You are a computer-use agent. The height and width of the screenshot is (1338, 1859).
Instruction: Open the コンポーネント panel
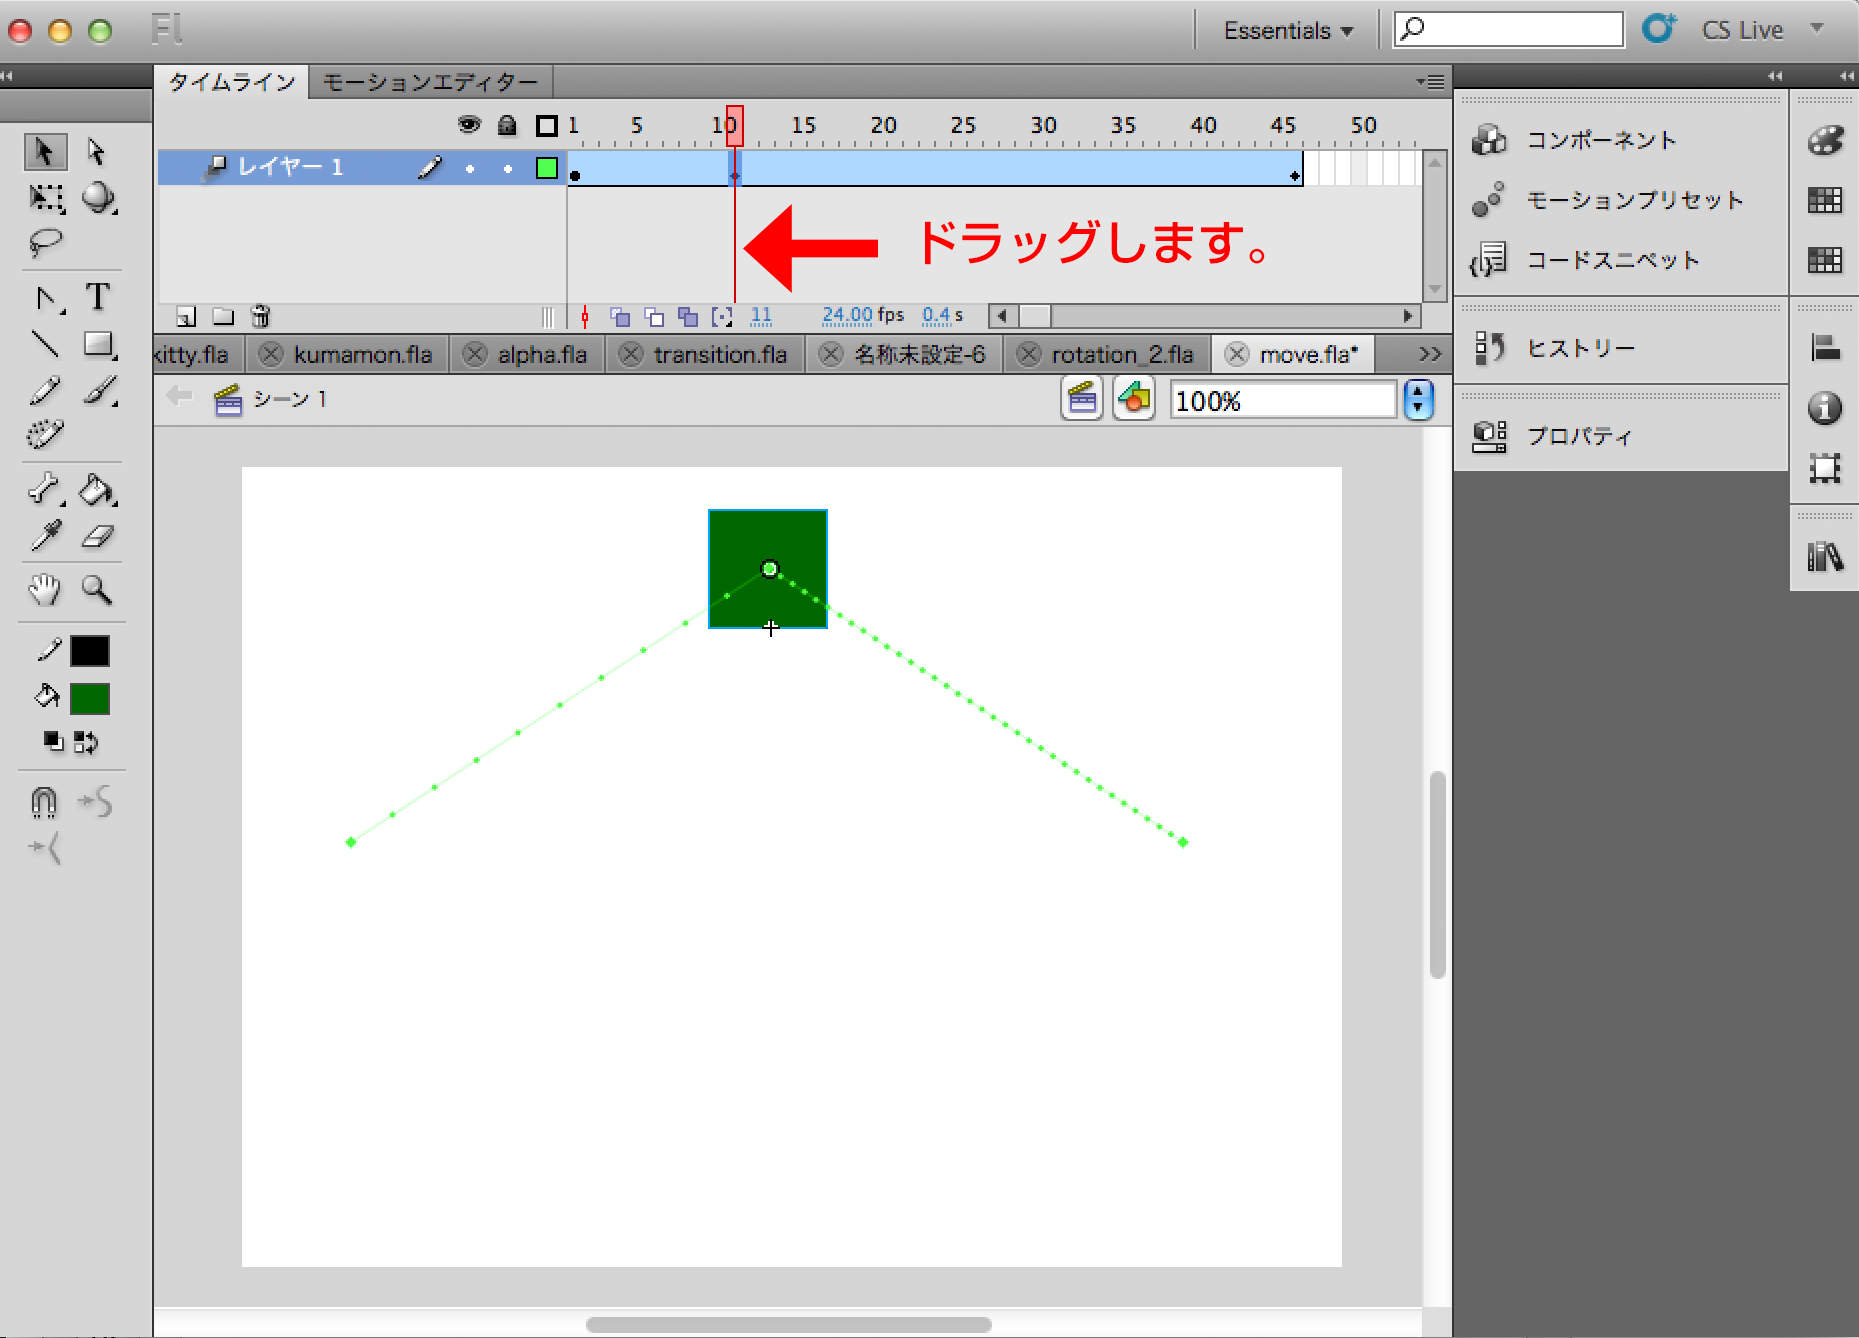[x=1600, y=140]
